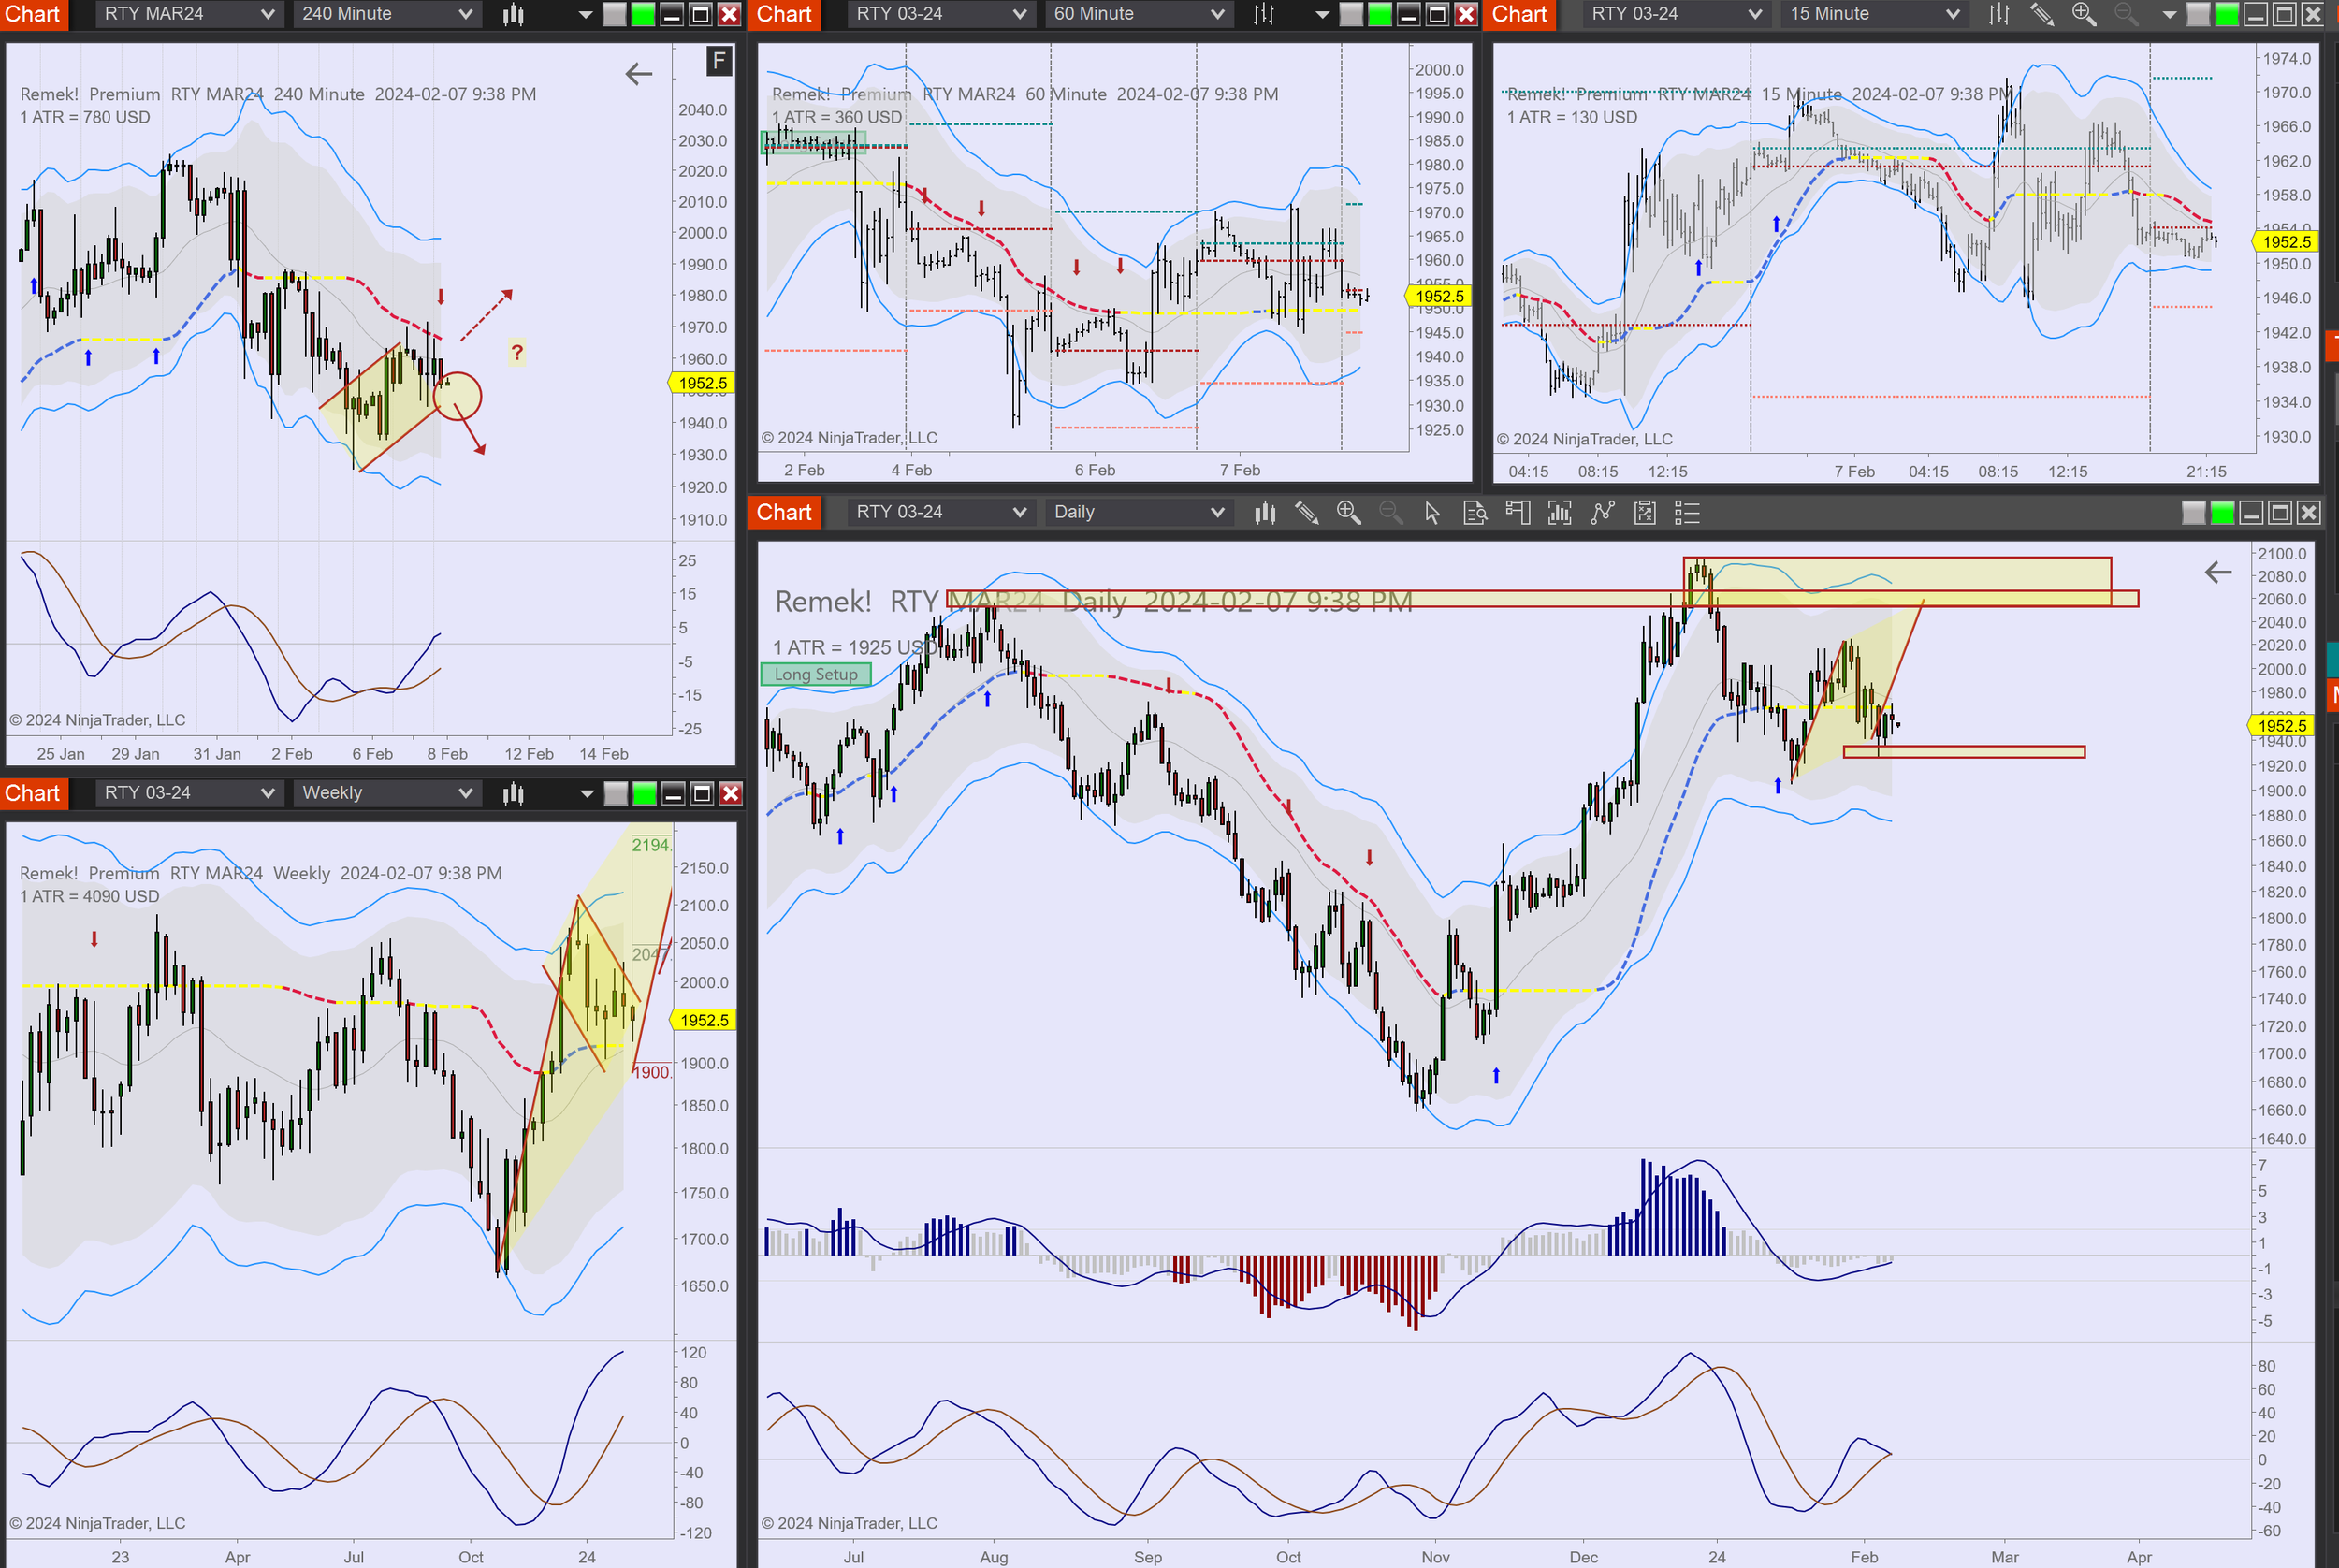Open RTY 03-24 instrument dropdown on Daily chart

pyautogui.click(x=939, y=512)
